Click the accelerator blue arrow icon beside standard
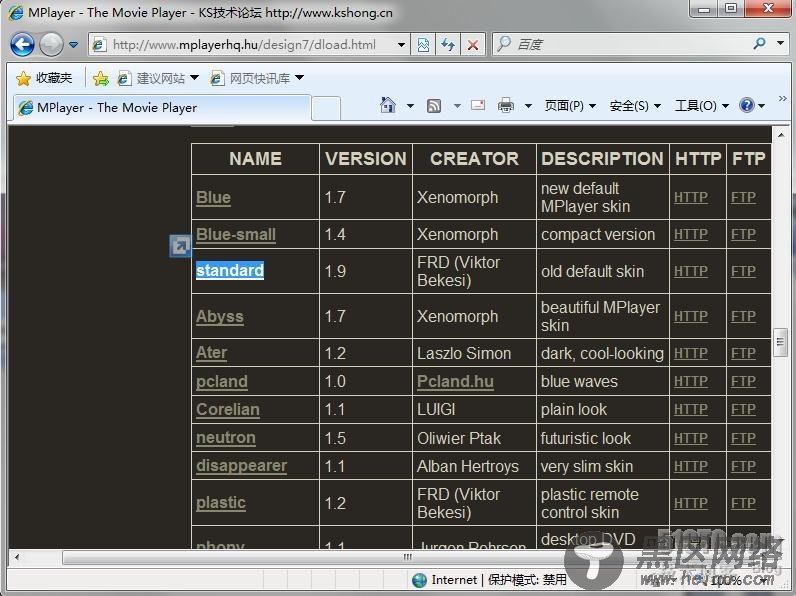Image resolution: width=796 pixels, height=596 pixels. pyautogui.click(x=180, y=246)
